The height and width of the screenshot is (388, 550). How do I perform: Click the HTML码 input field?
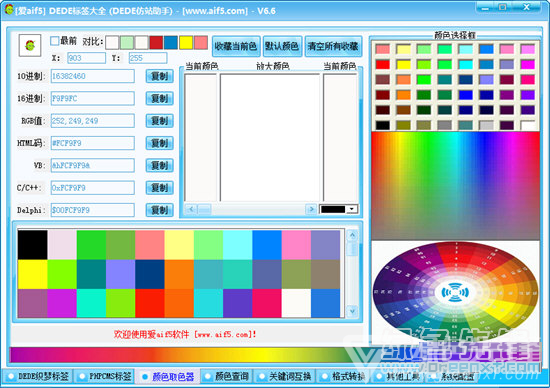point(93,143)
